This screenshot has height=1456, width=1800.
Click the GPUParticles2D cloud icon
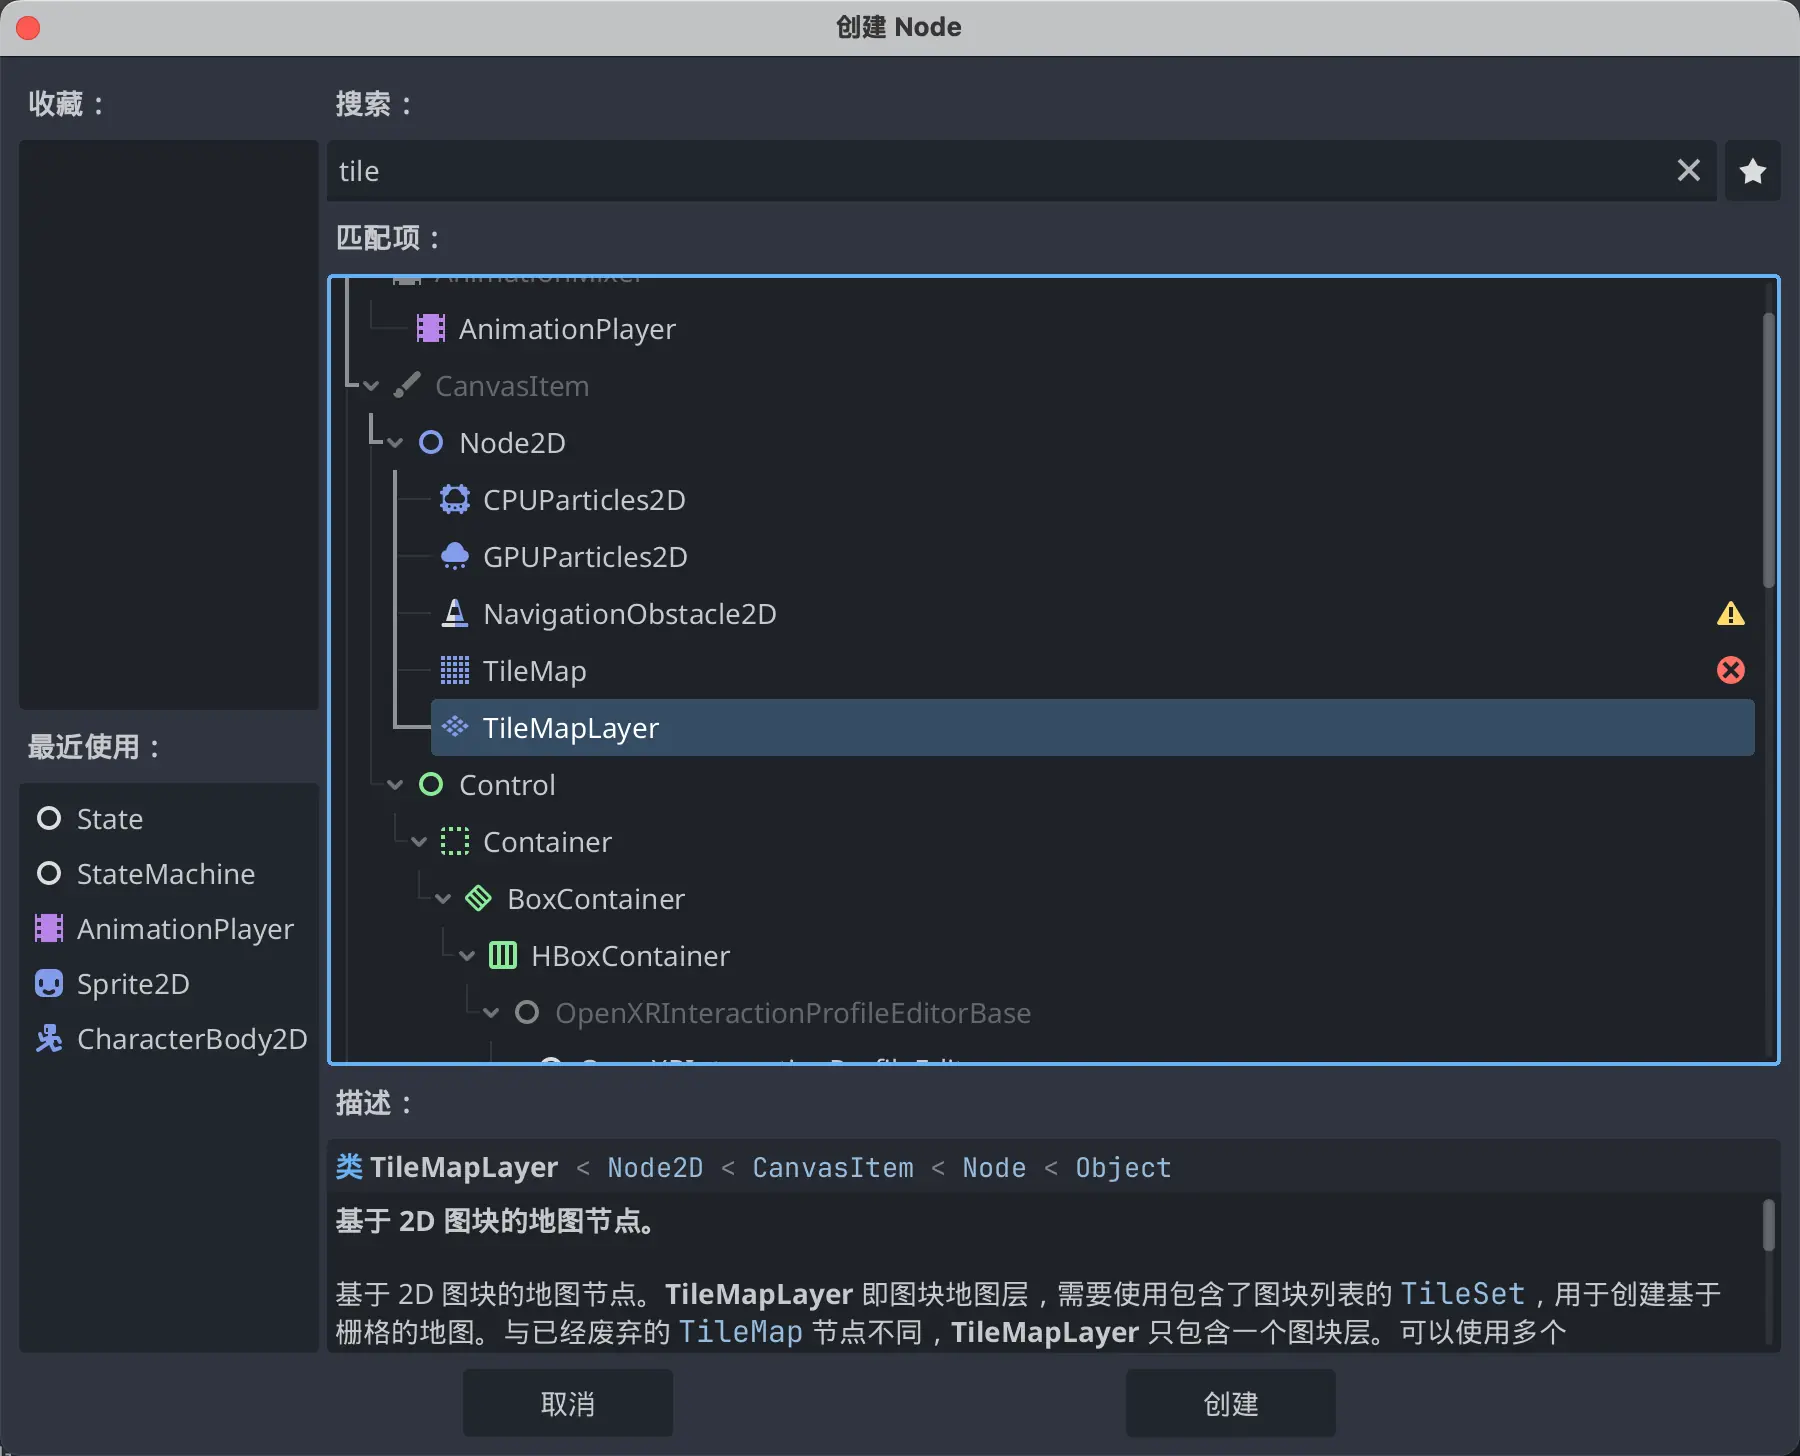tap(455, 557)
